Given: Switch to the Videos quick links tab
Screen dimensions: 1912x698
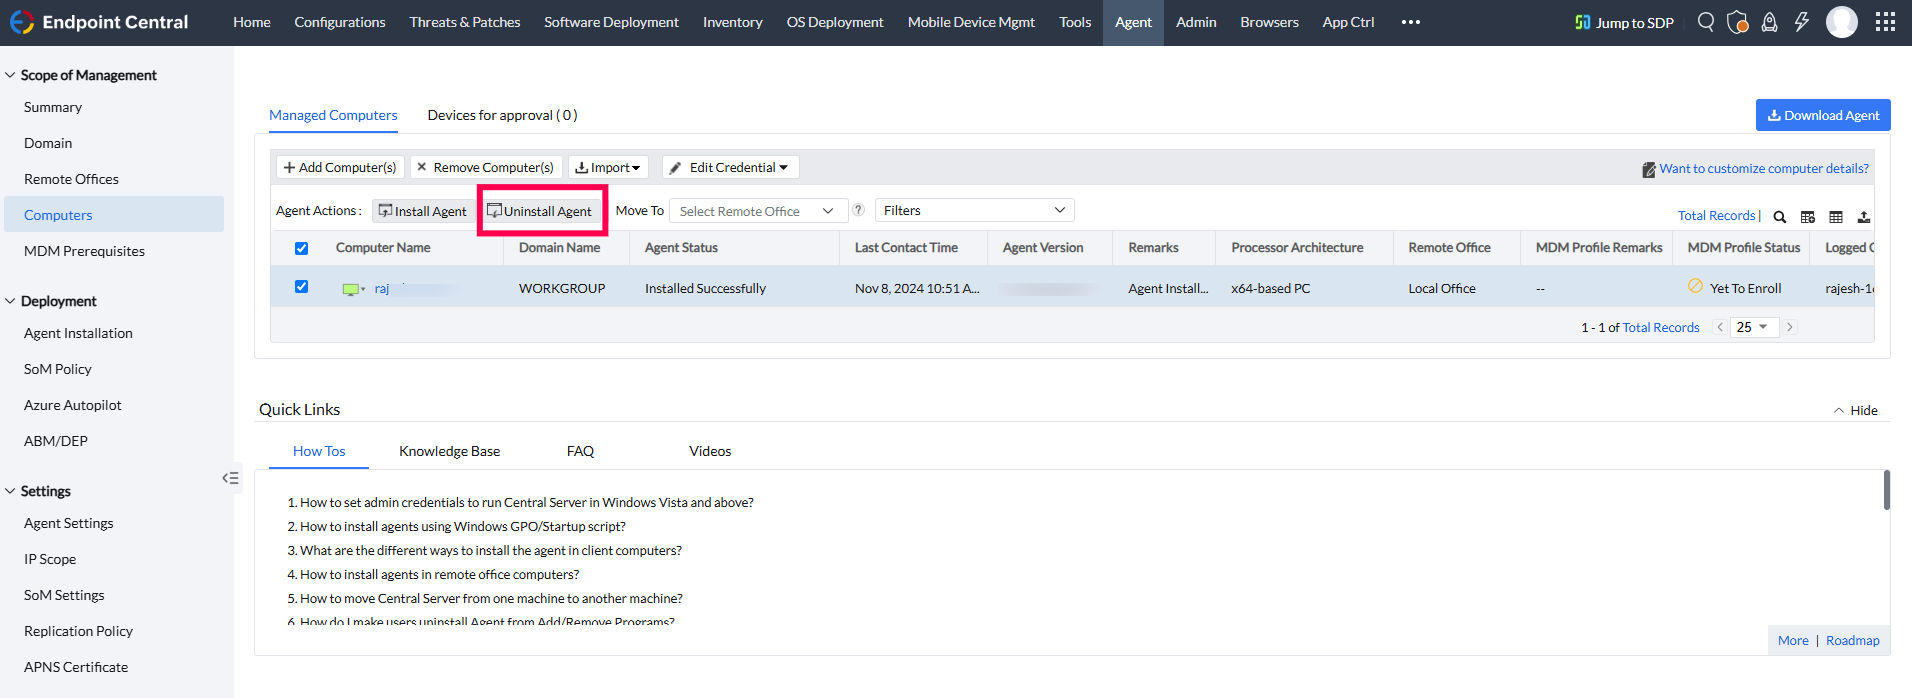Looking at the screenshot, I should pos(710,451).
